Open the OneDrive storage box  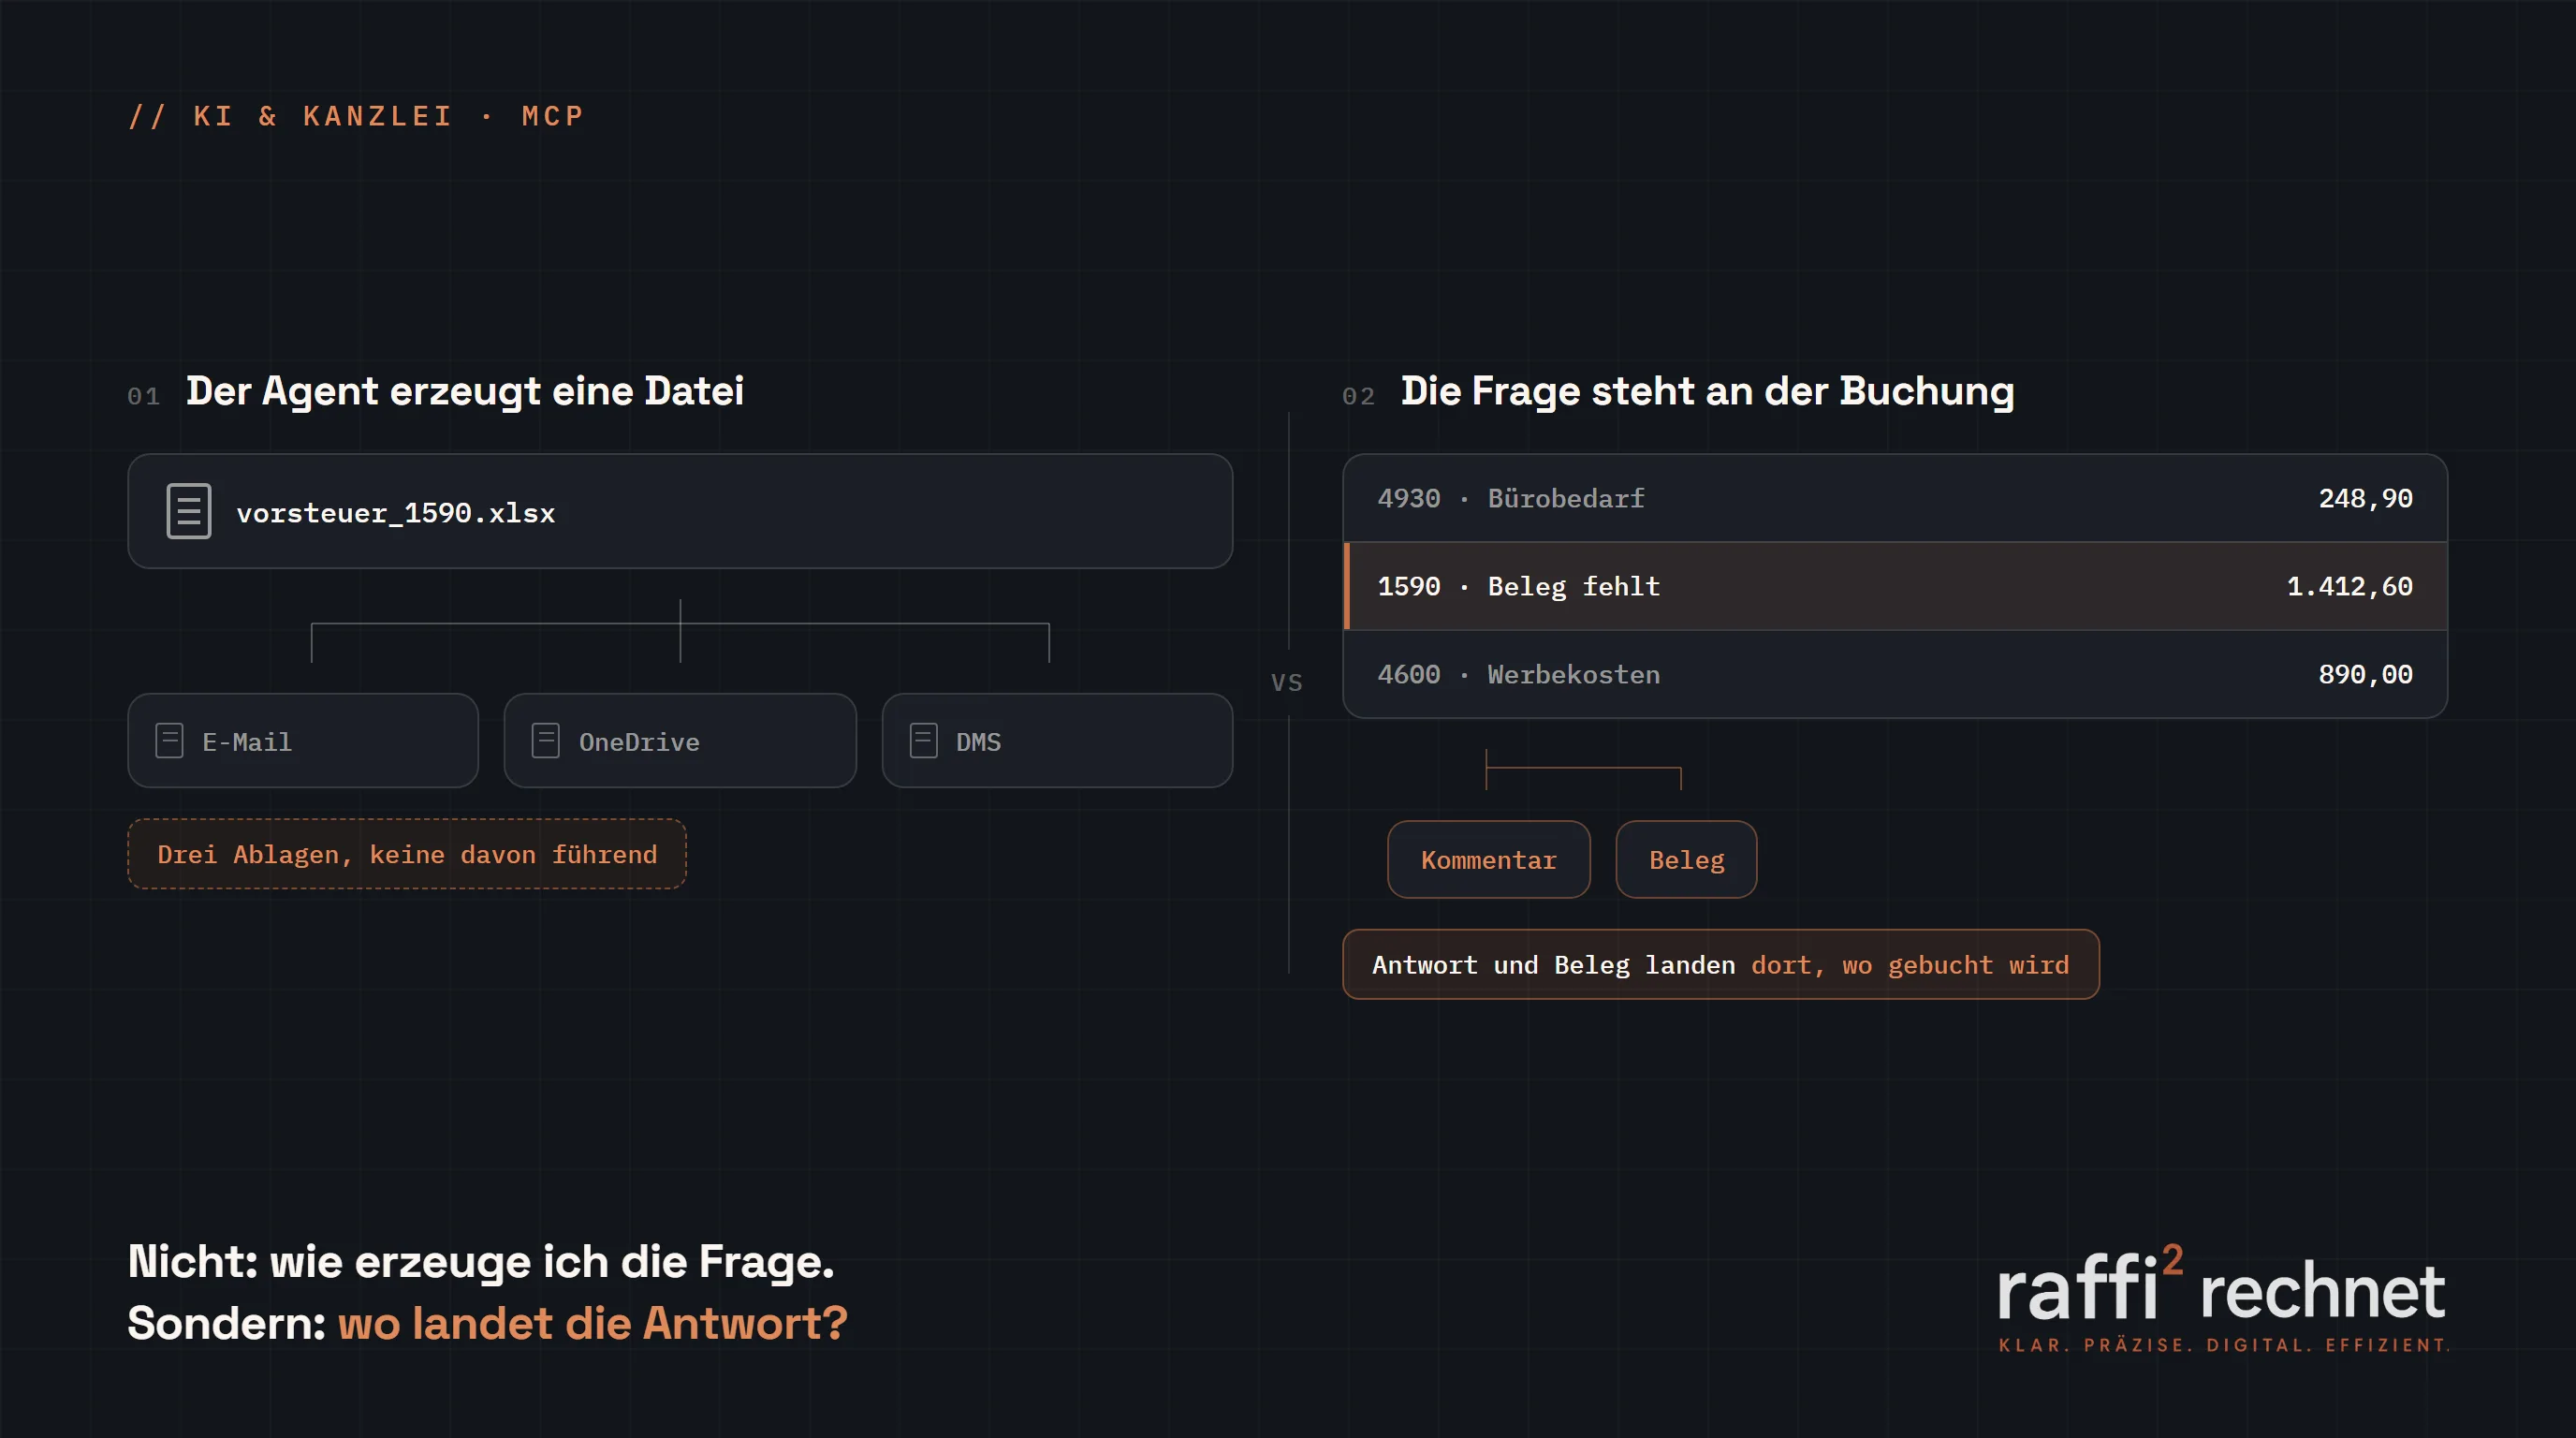click(680, 741)
